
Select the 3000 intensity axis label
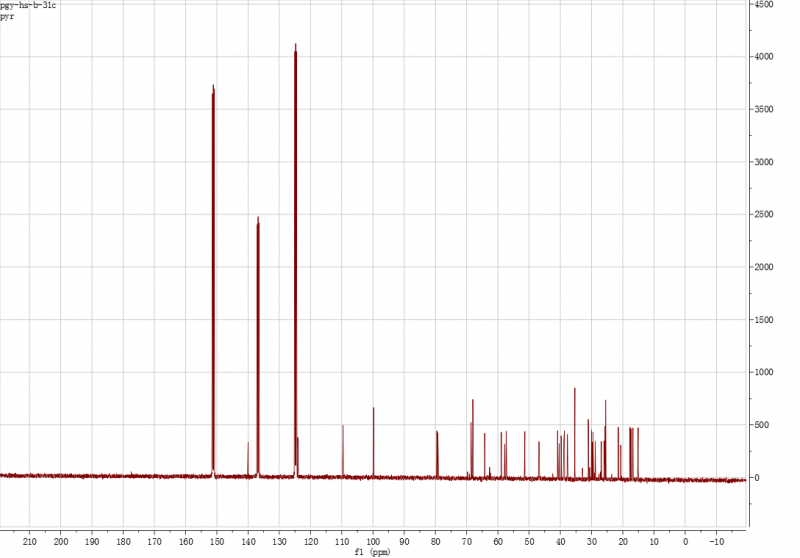coord(764,162)
